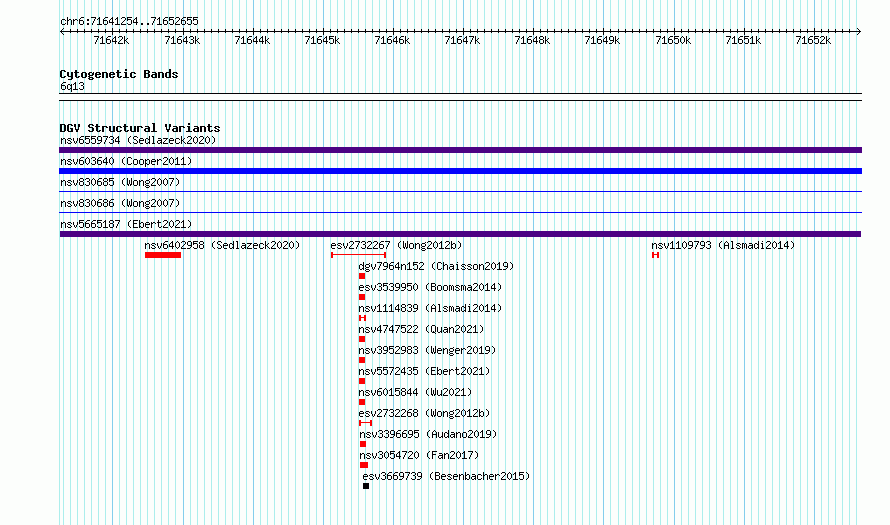Click the DGV Structural Variants track title
This screenshot has width=890, height=525.
(x=140, y=128)
